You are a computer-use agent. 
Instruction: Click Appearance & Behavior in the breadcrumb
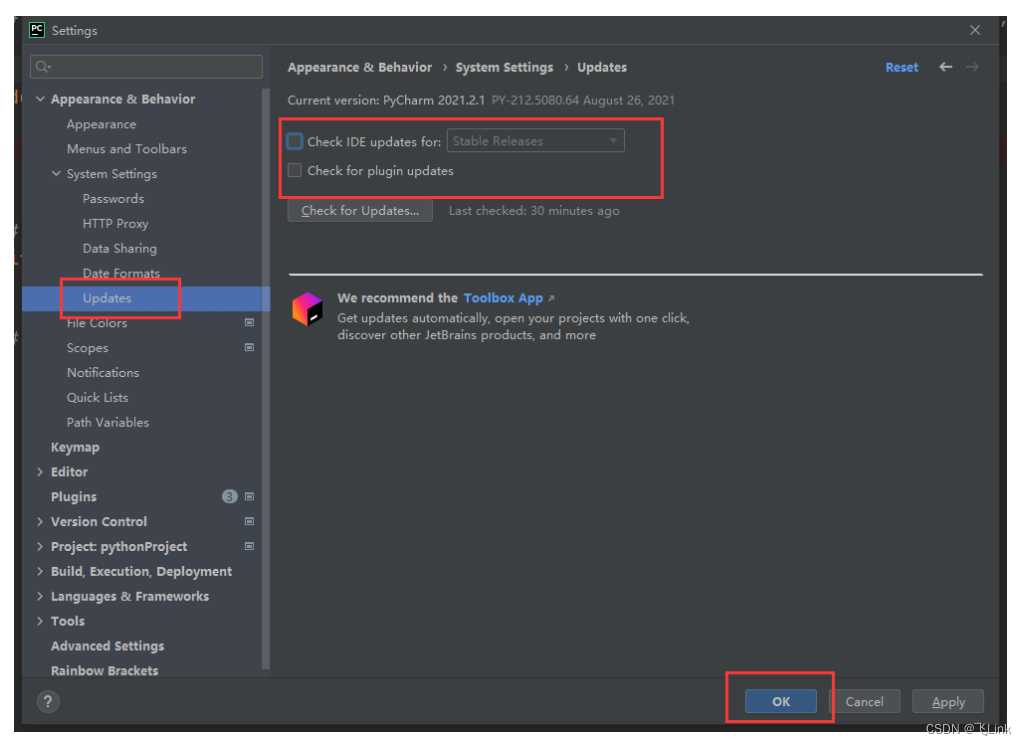360,67
